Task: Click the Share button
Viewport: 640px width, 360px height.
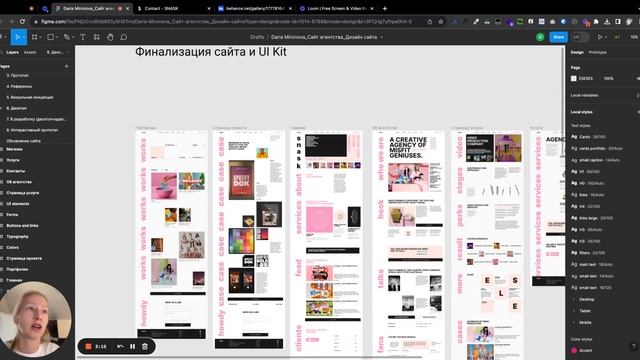Action: pyautogui.click(x=558, y=37)
